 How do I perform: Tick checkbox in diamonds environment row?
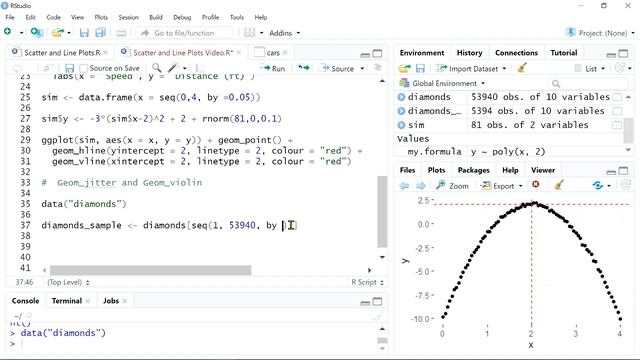tap(617, 97)
